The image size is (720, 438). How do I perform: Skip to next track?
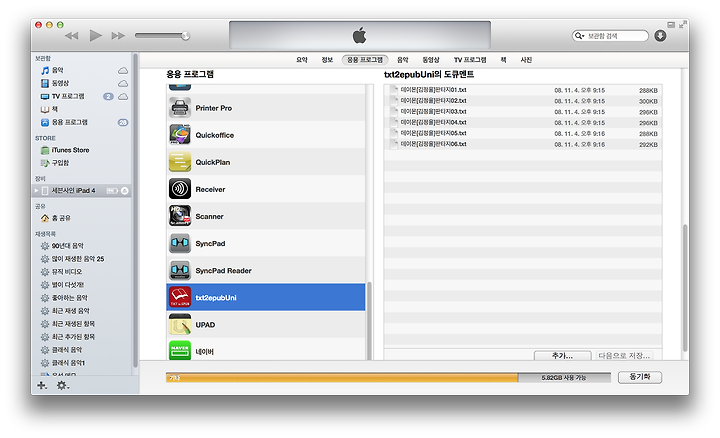coord(118,35)
